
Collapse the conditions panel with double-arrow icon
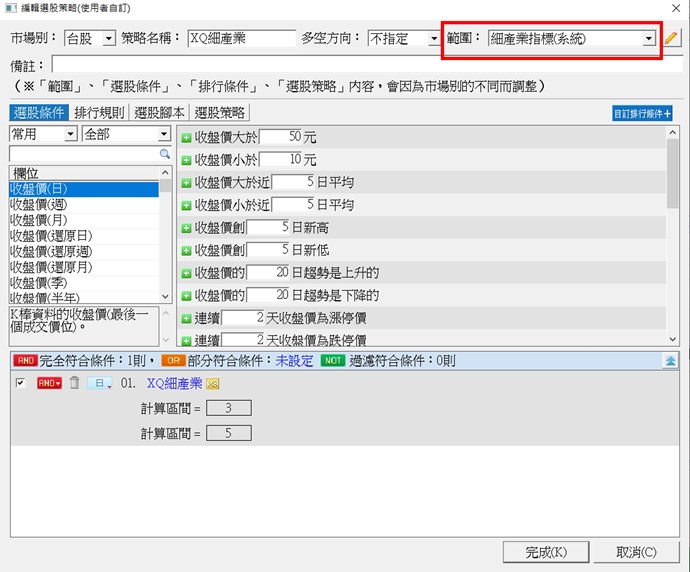[x=670, y=361]
